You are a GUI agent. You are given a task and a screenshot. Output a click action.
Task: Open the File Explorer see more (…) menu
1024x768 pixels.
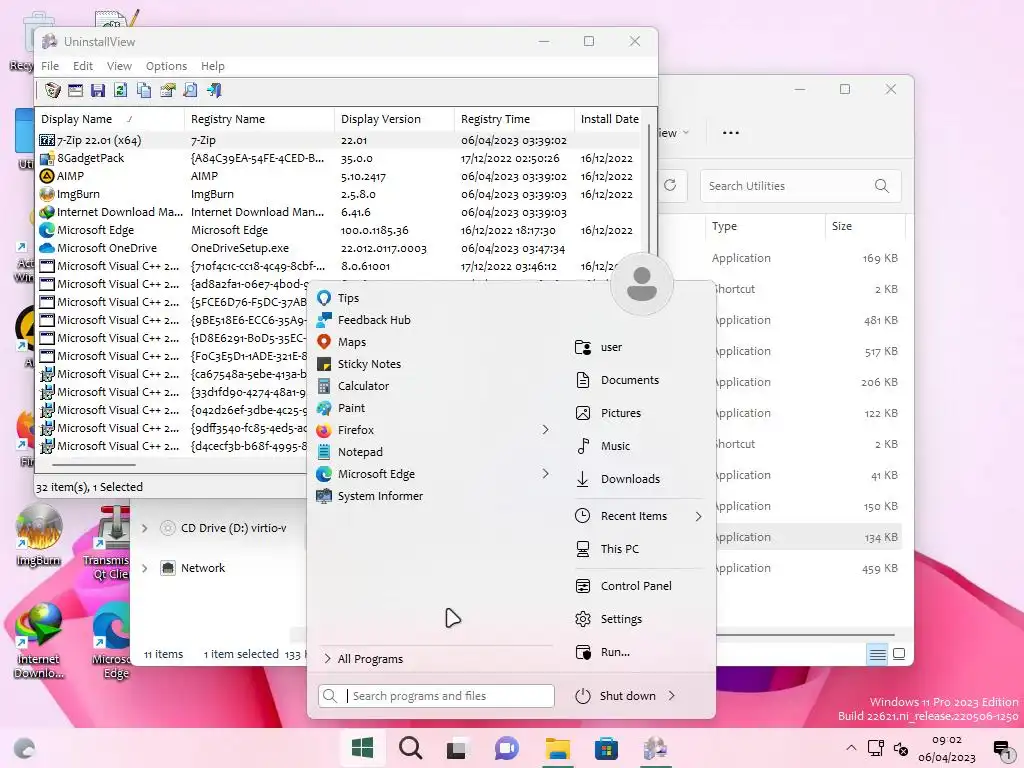[731, 133]
